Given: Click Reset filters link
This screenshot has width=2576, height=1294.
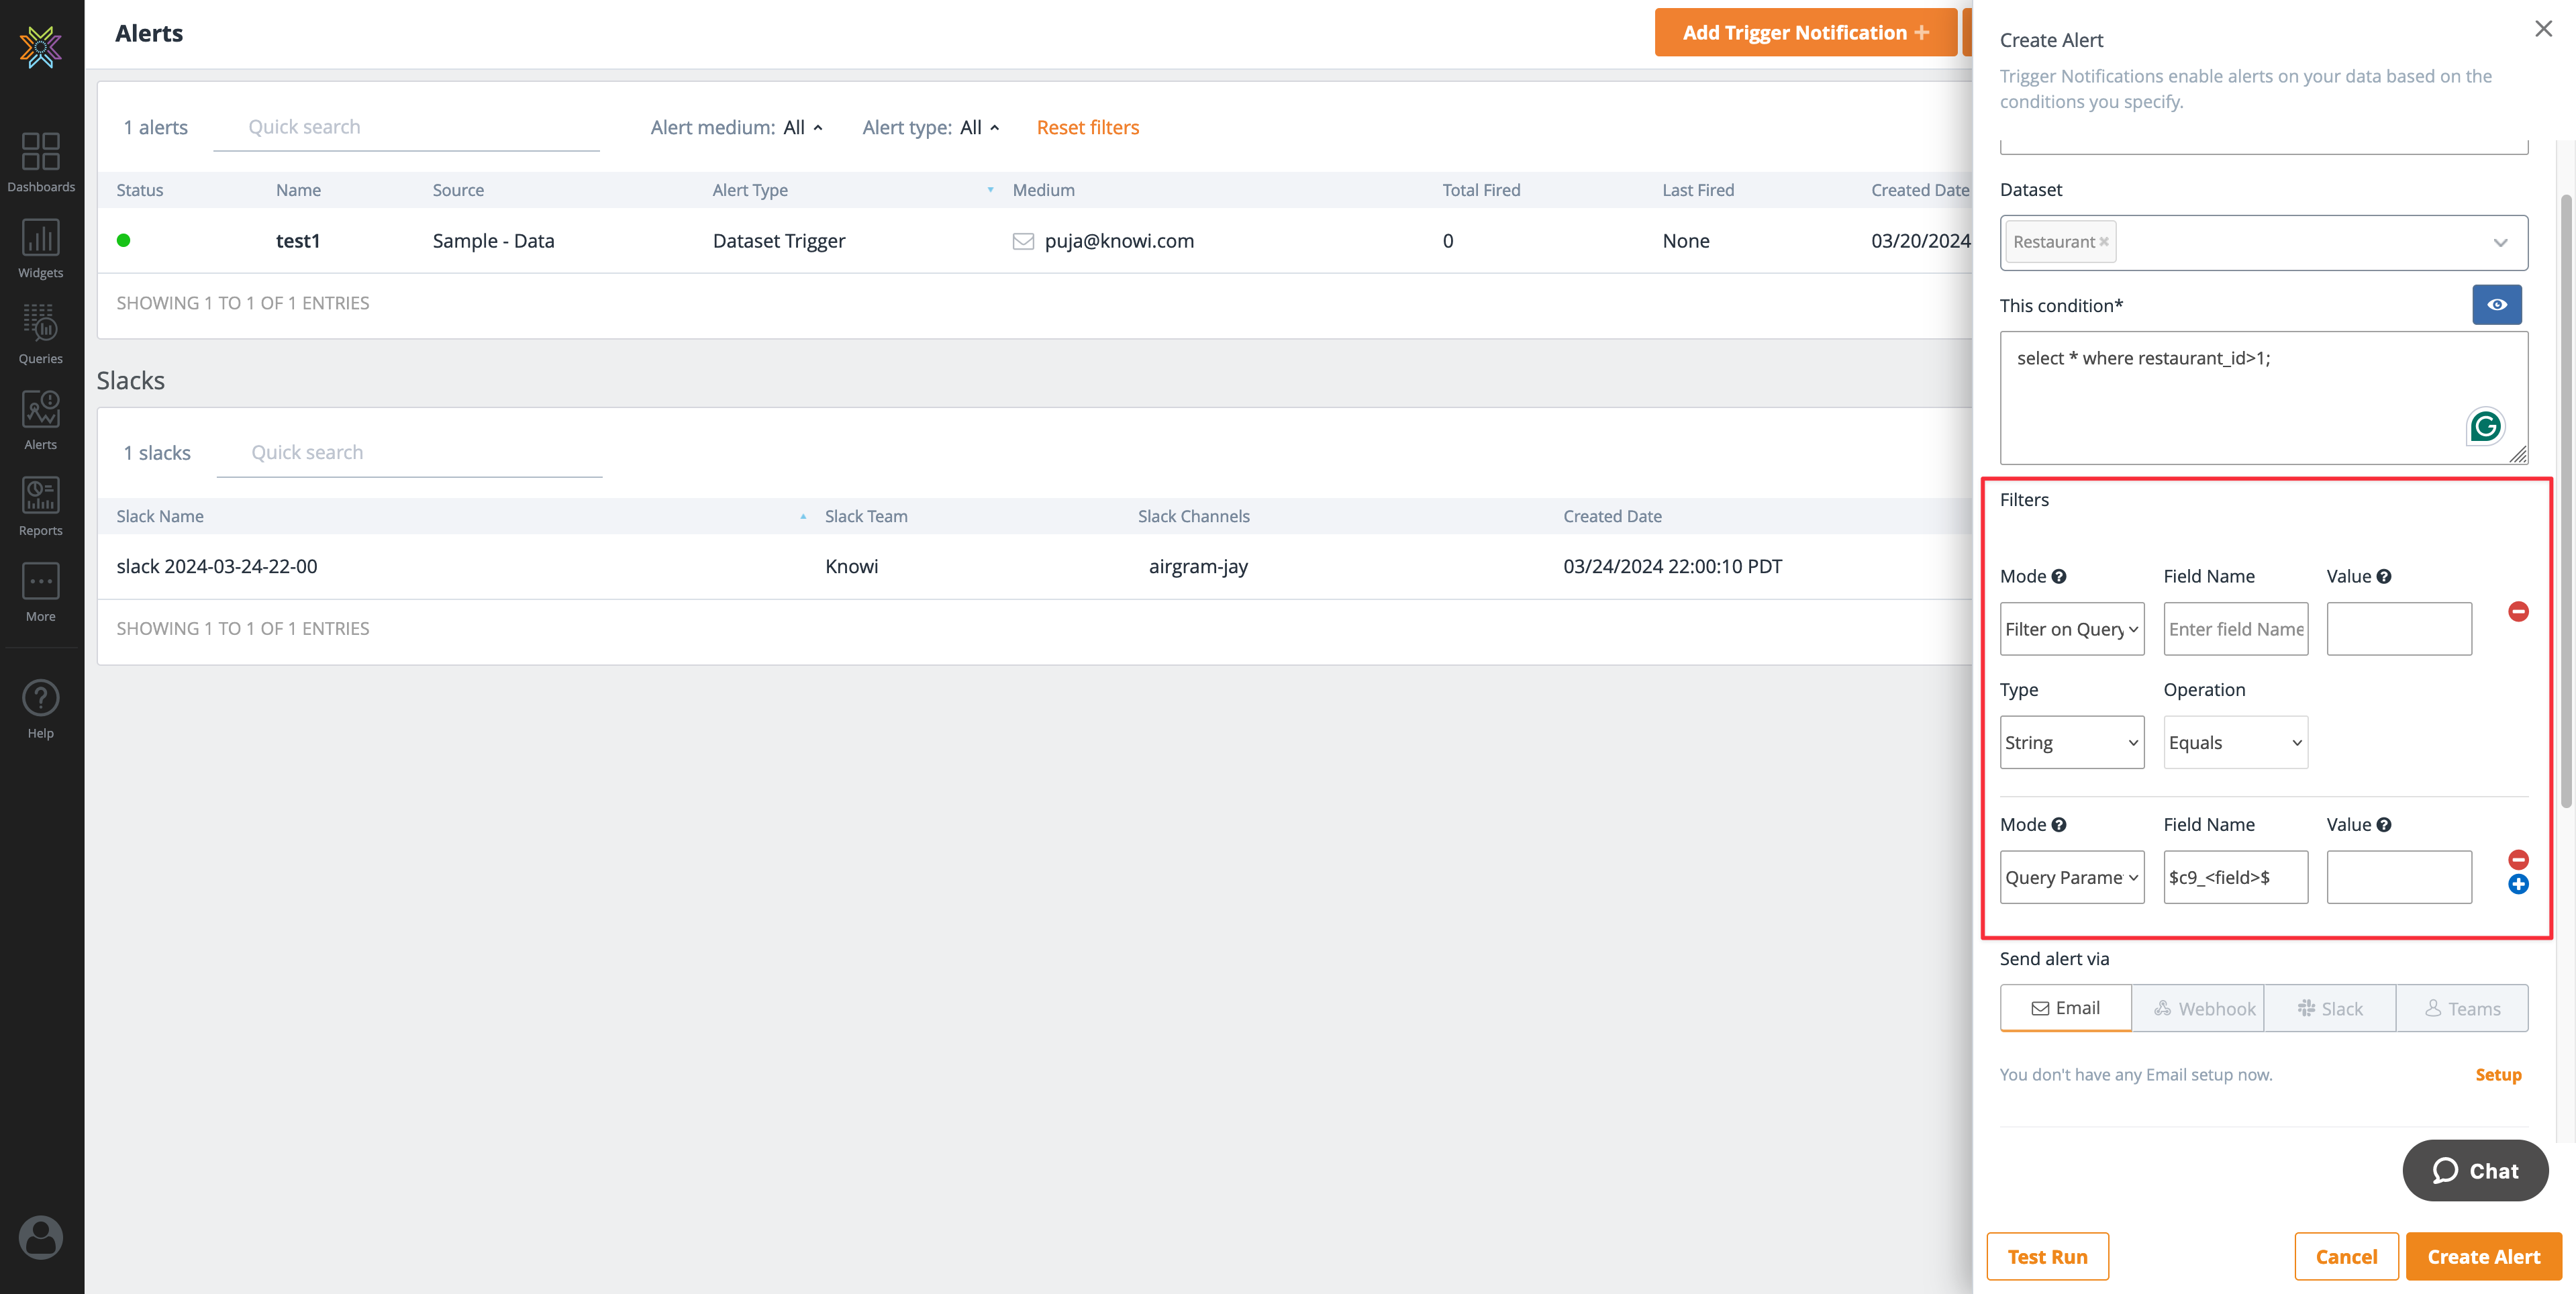Looking at the screenshot, I should click(1088, 127).
